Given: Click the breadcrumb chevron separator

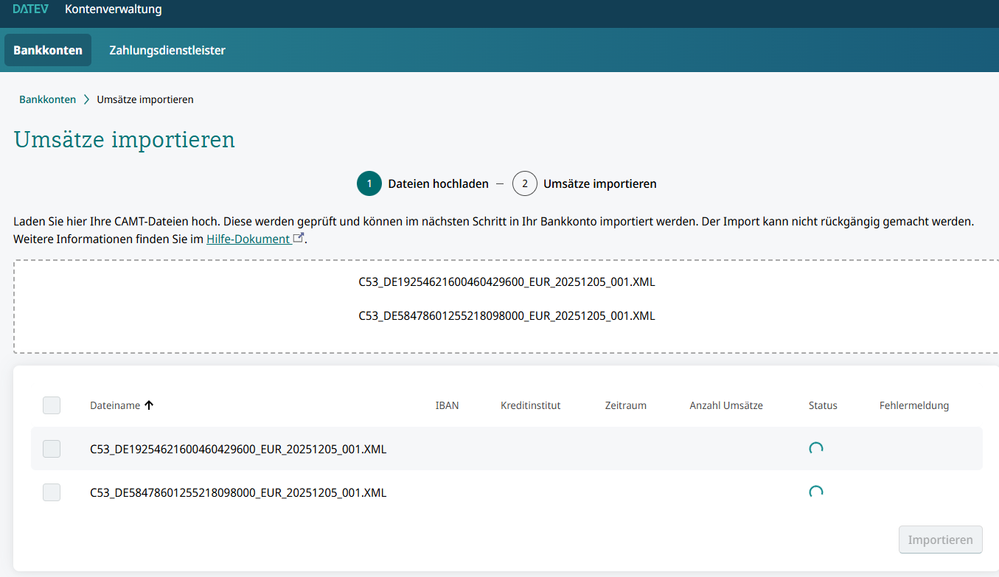Looking at the screenshot, I should click(x=85, y=99).
